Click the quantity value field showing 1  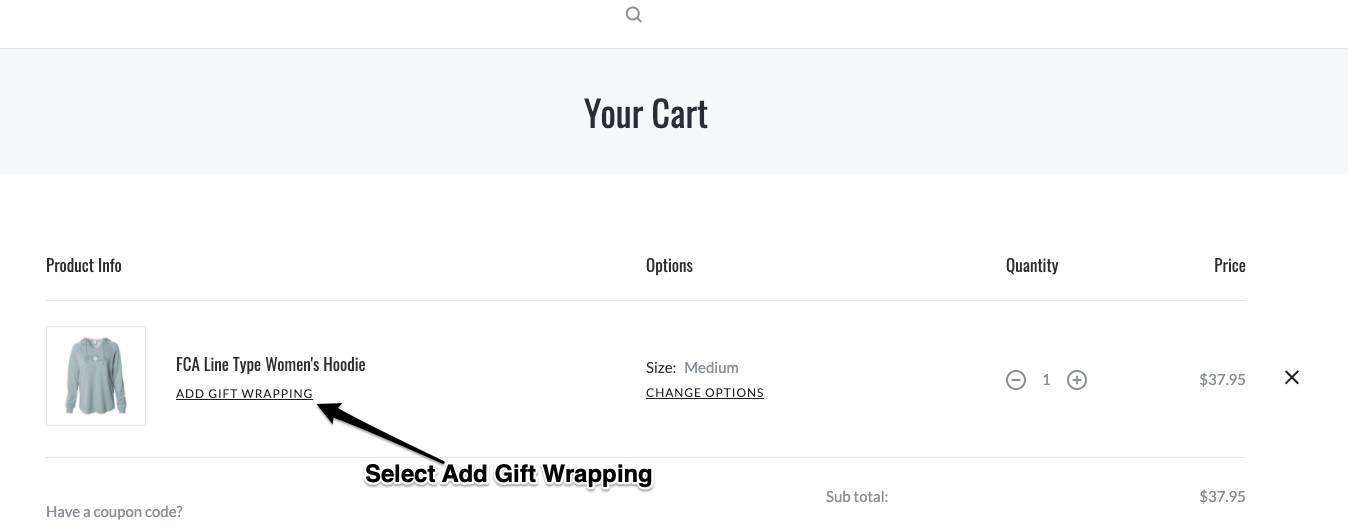coord(1046,380)
